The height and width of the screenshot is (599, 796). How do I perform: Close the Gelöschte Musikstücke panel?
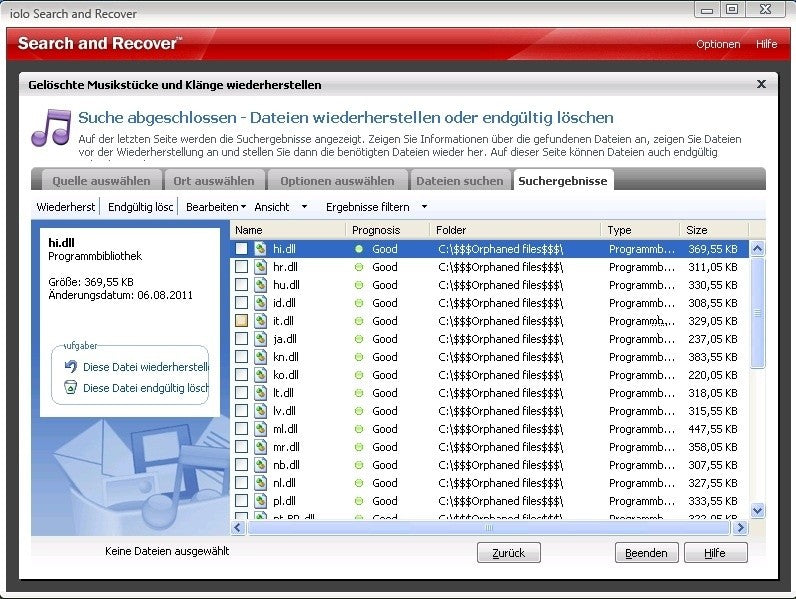[x=761, y=84]
